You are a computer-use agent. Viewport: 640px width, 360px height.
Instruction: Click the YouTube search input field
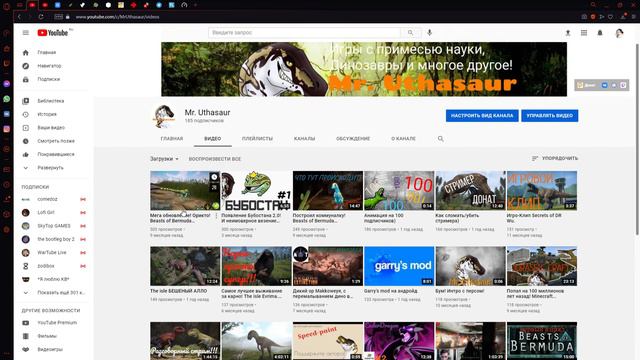click(x=304, y=33)
